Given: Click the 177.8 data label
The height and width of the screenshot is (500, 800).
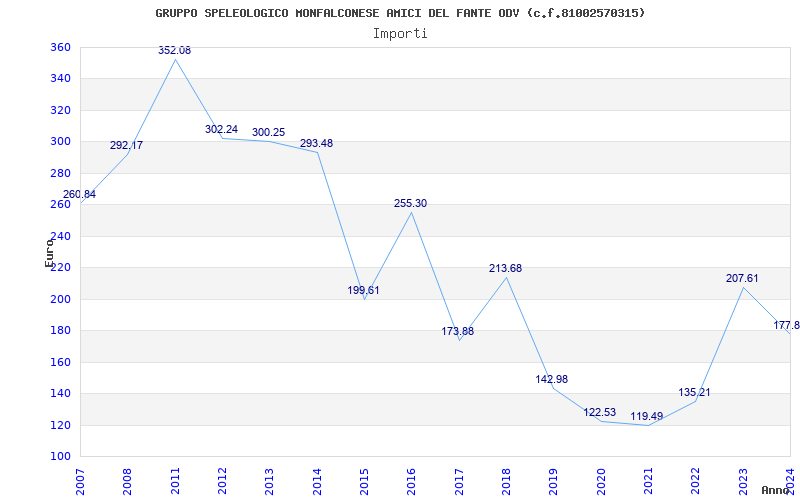Looking at the screenshot, I should [x=787, y=326].
